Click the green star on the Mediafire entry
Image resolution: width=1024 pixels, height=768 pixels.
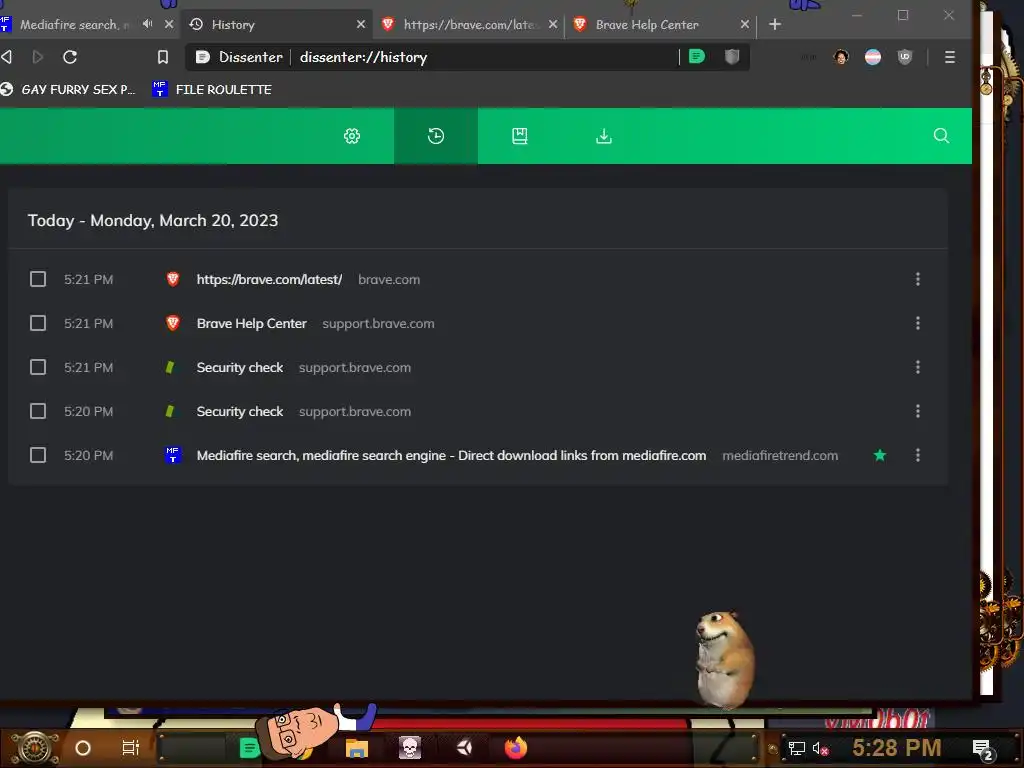pyautogui.click(x=880, y=455)
